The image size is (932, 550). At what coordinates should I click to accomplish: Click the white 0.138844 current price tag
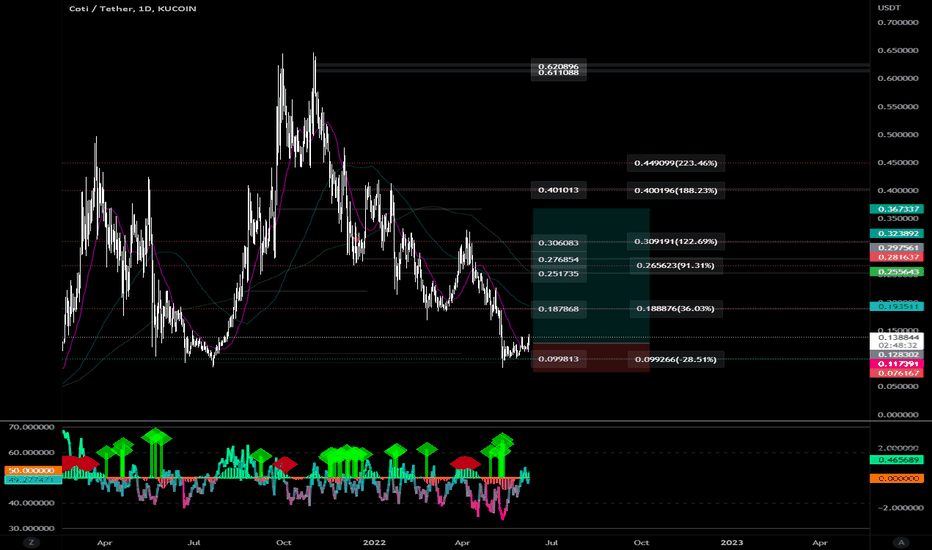pyautogui.click(x=898, y=337)
